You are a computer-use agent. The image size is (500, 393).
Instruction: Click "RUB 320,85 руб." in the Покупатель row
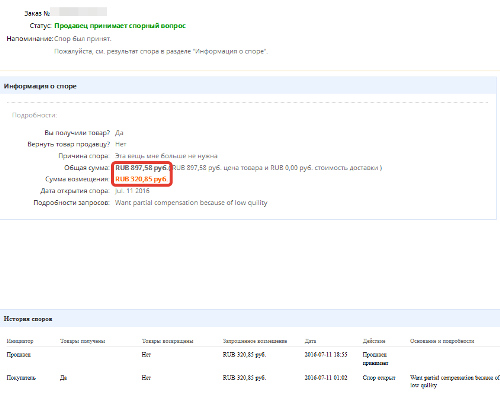pyautogui.click(x=244, y=378)
